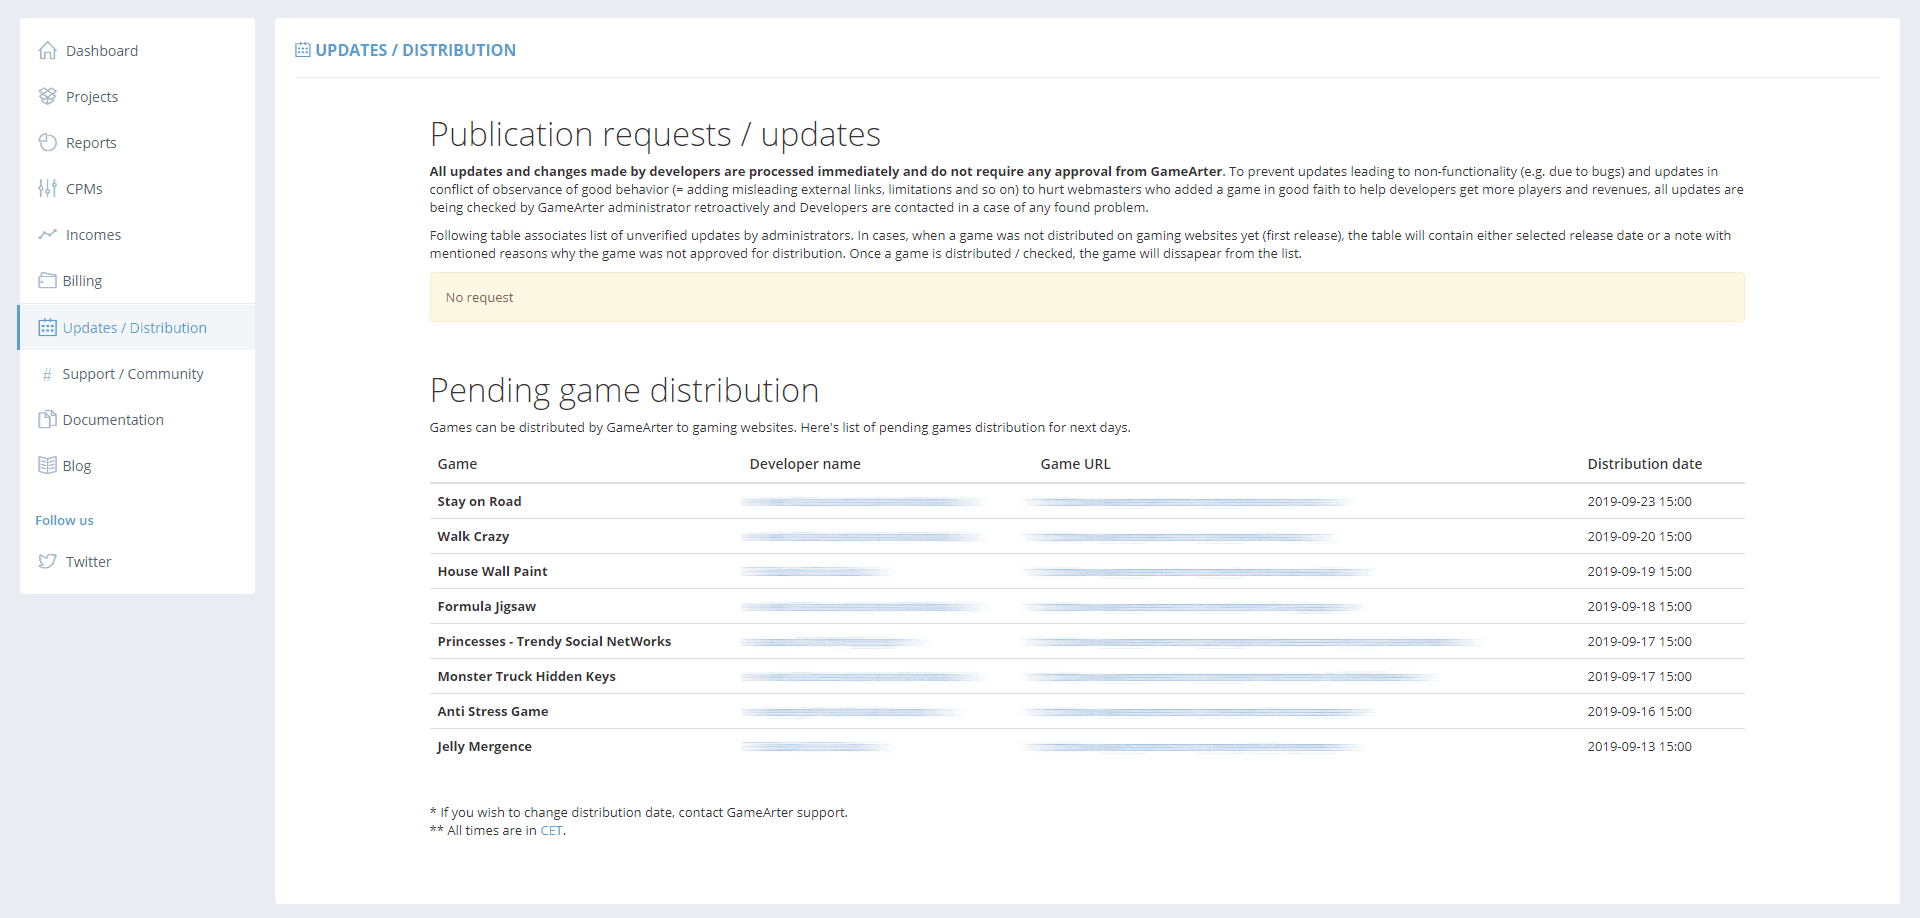The image size is (1920, 918).
Task: Click the Reports pie chart icon
Action: click(x=47, y=142)
